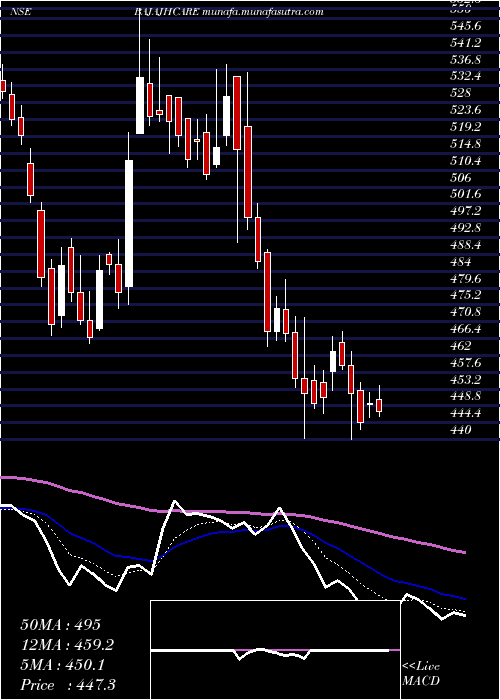Click the NSE exchange label
Image resolution: width=500 pixels, height=700 pixels.
(x=21, y=12)
